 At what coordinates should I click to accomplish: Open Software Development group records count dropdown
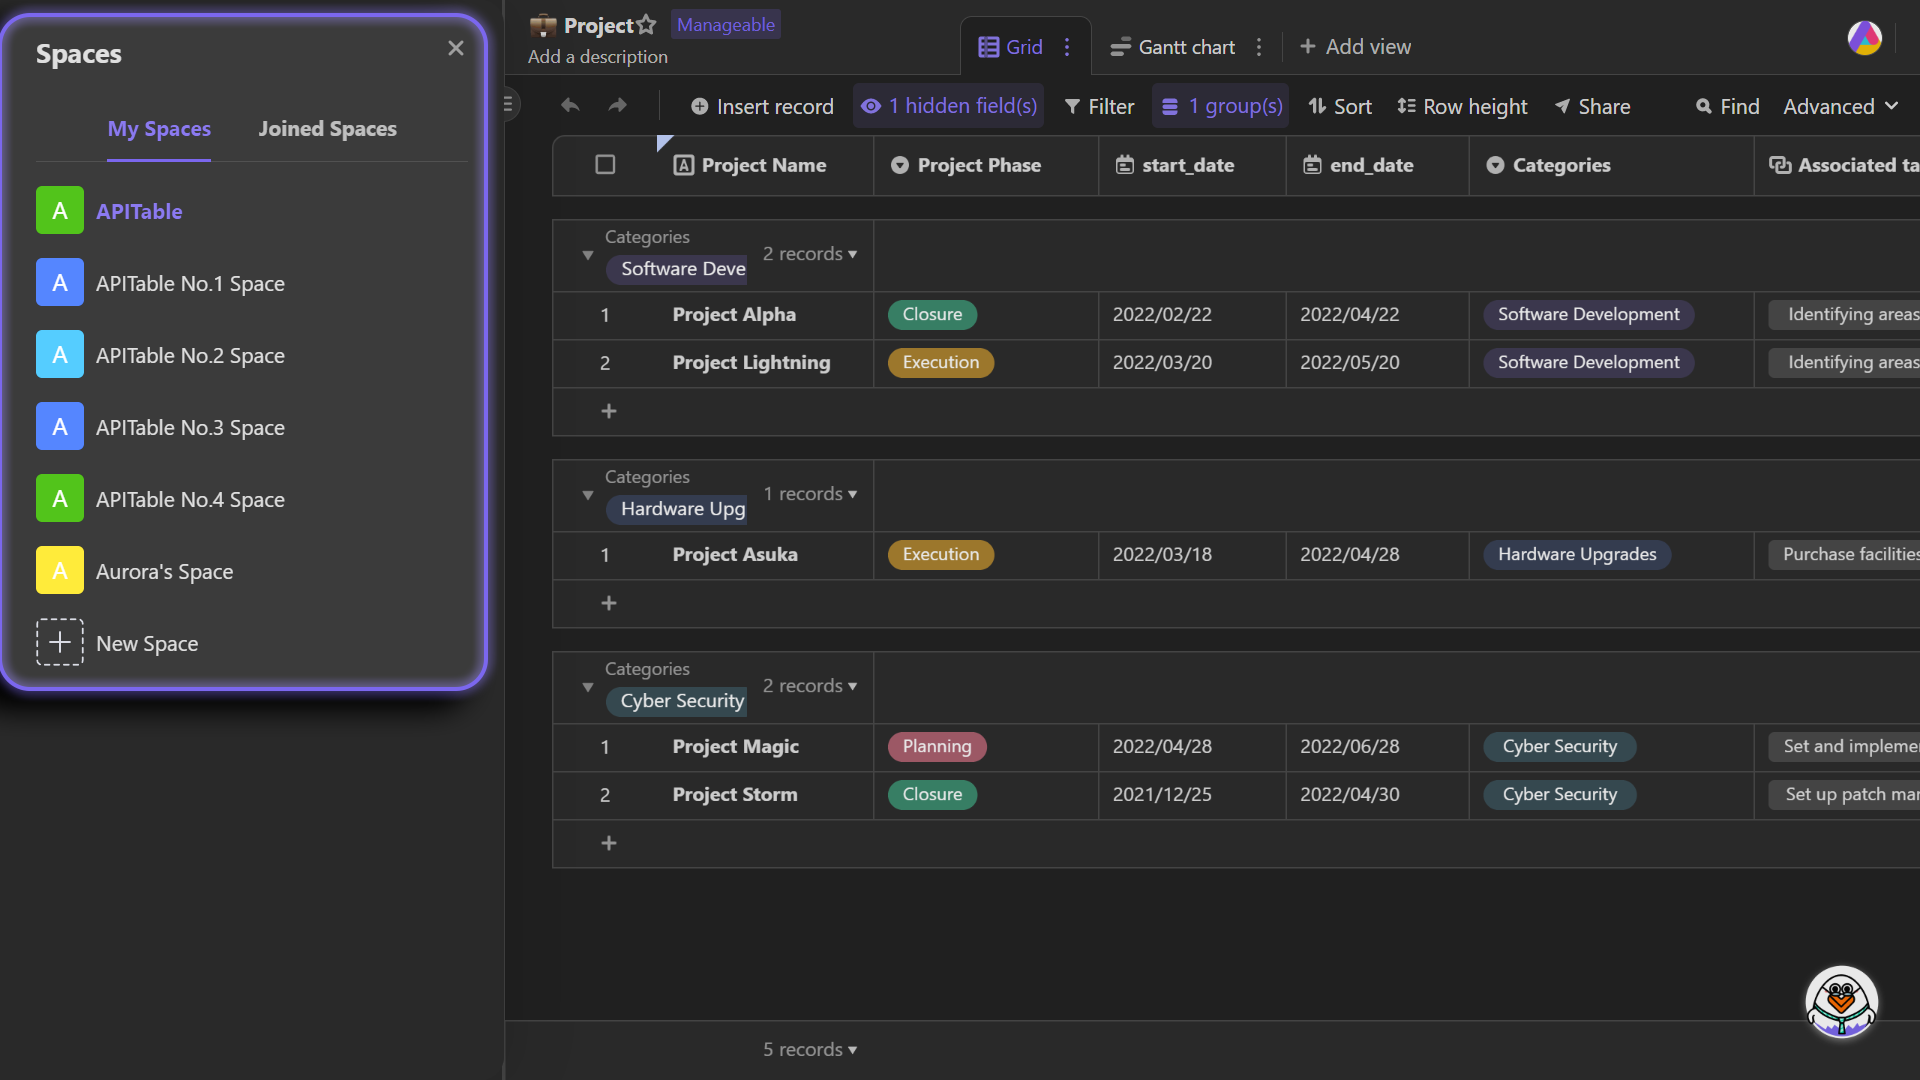click(x=810, y=254)
